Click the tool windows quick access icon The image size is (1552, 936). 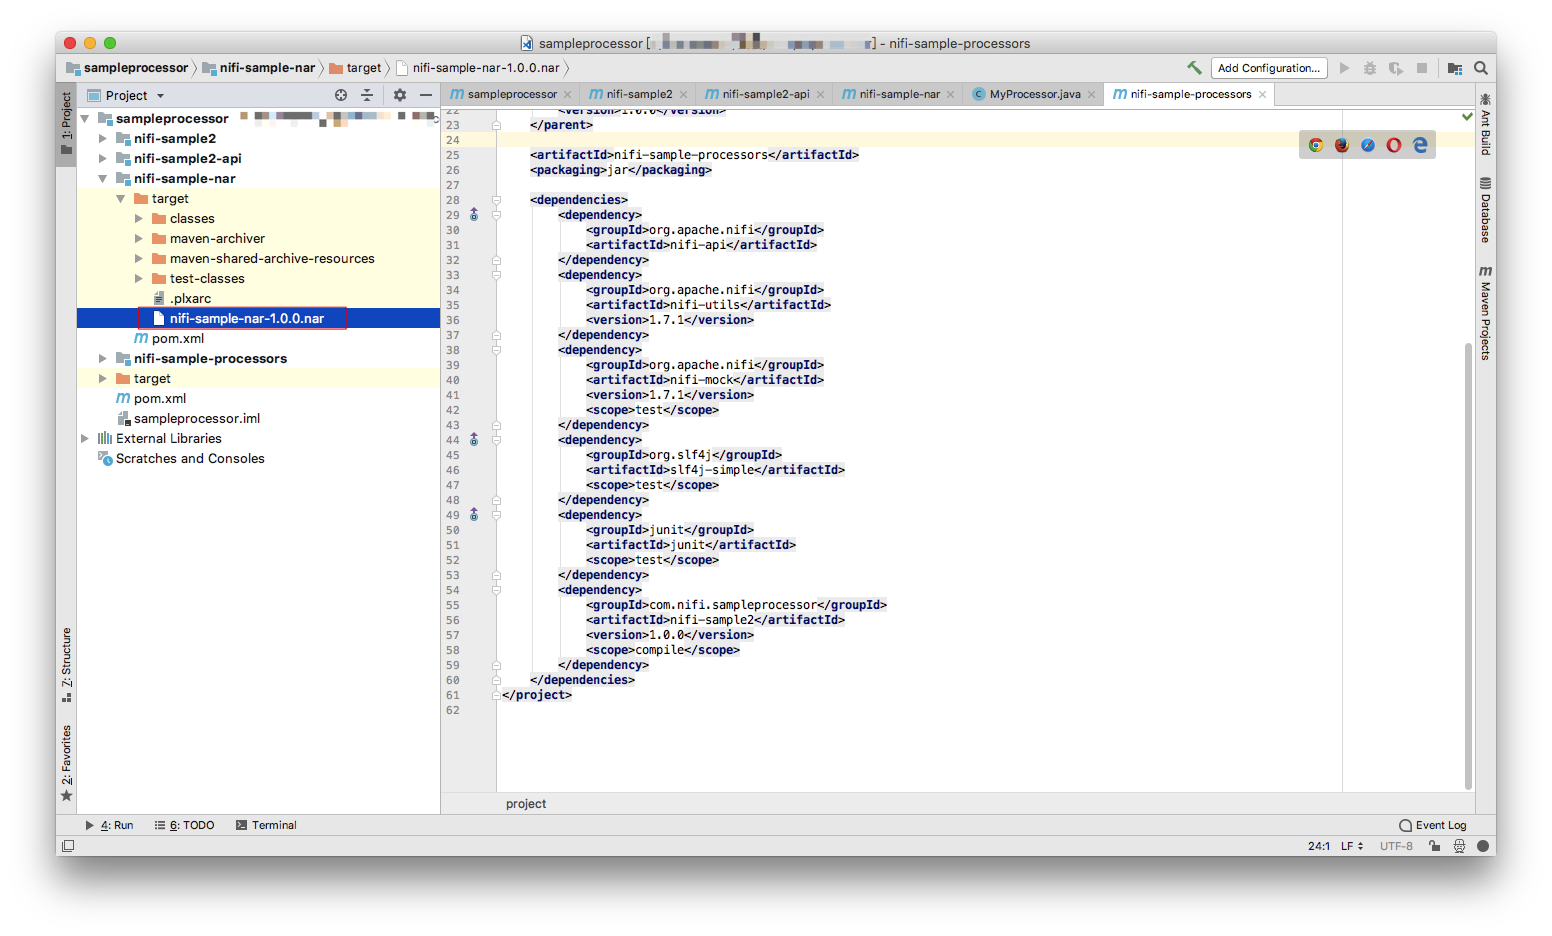[68, 846]
